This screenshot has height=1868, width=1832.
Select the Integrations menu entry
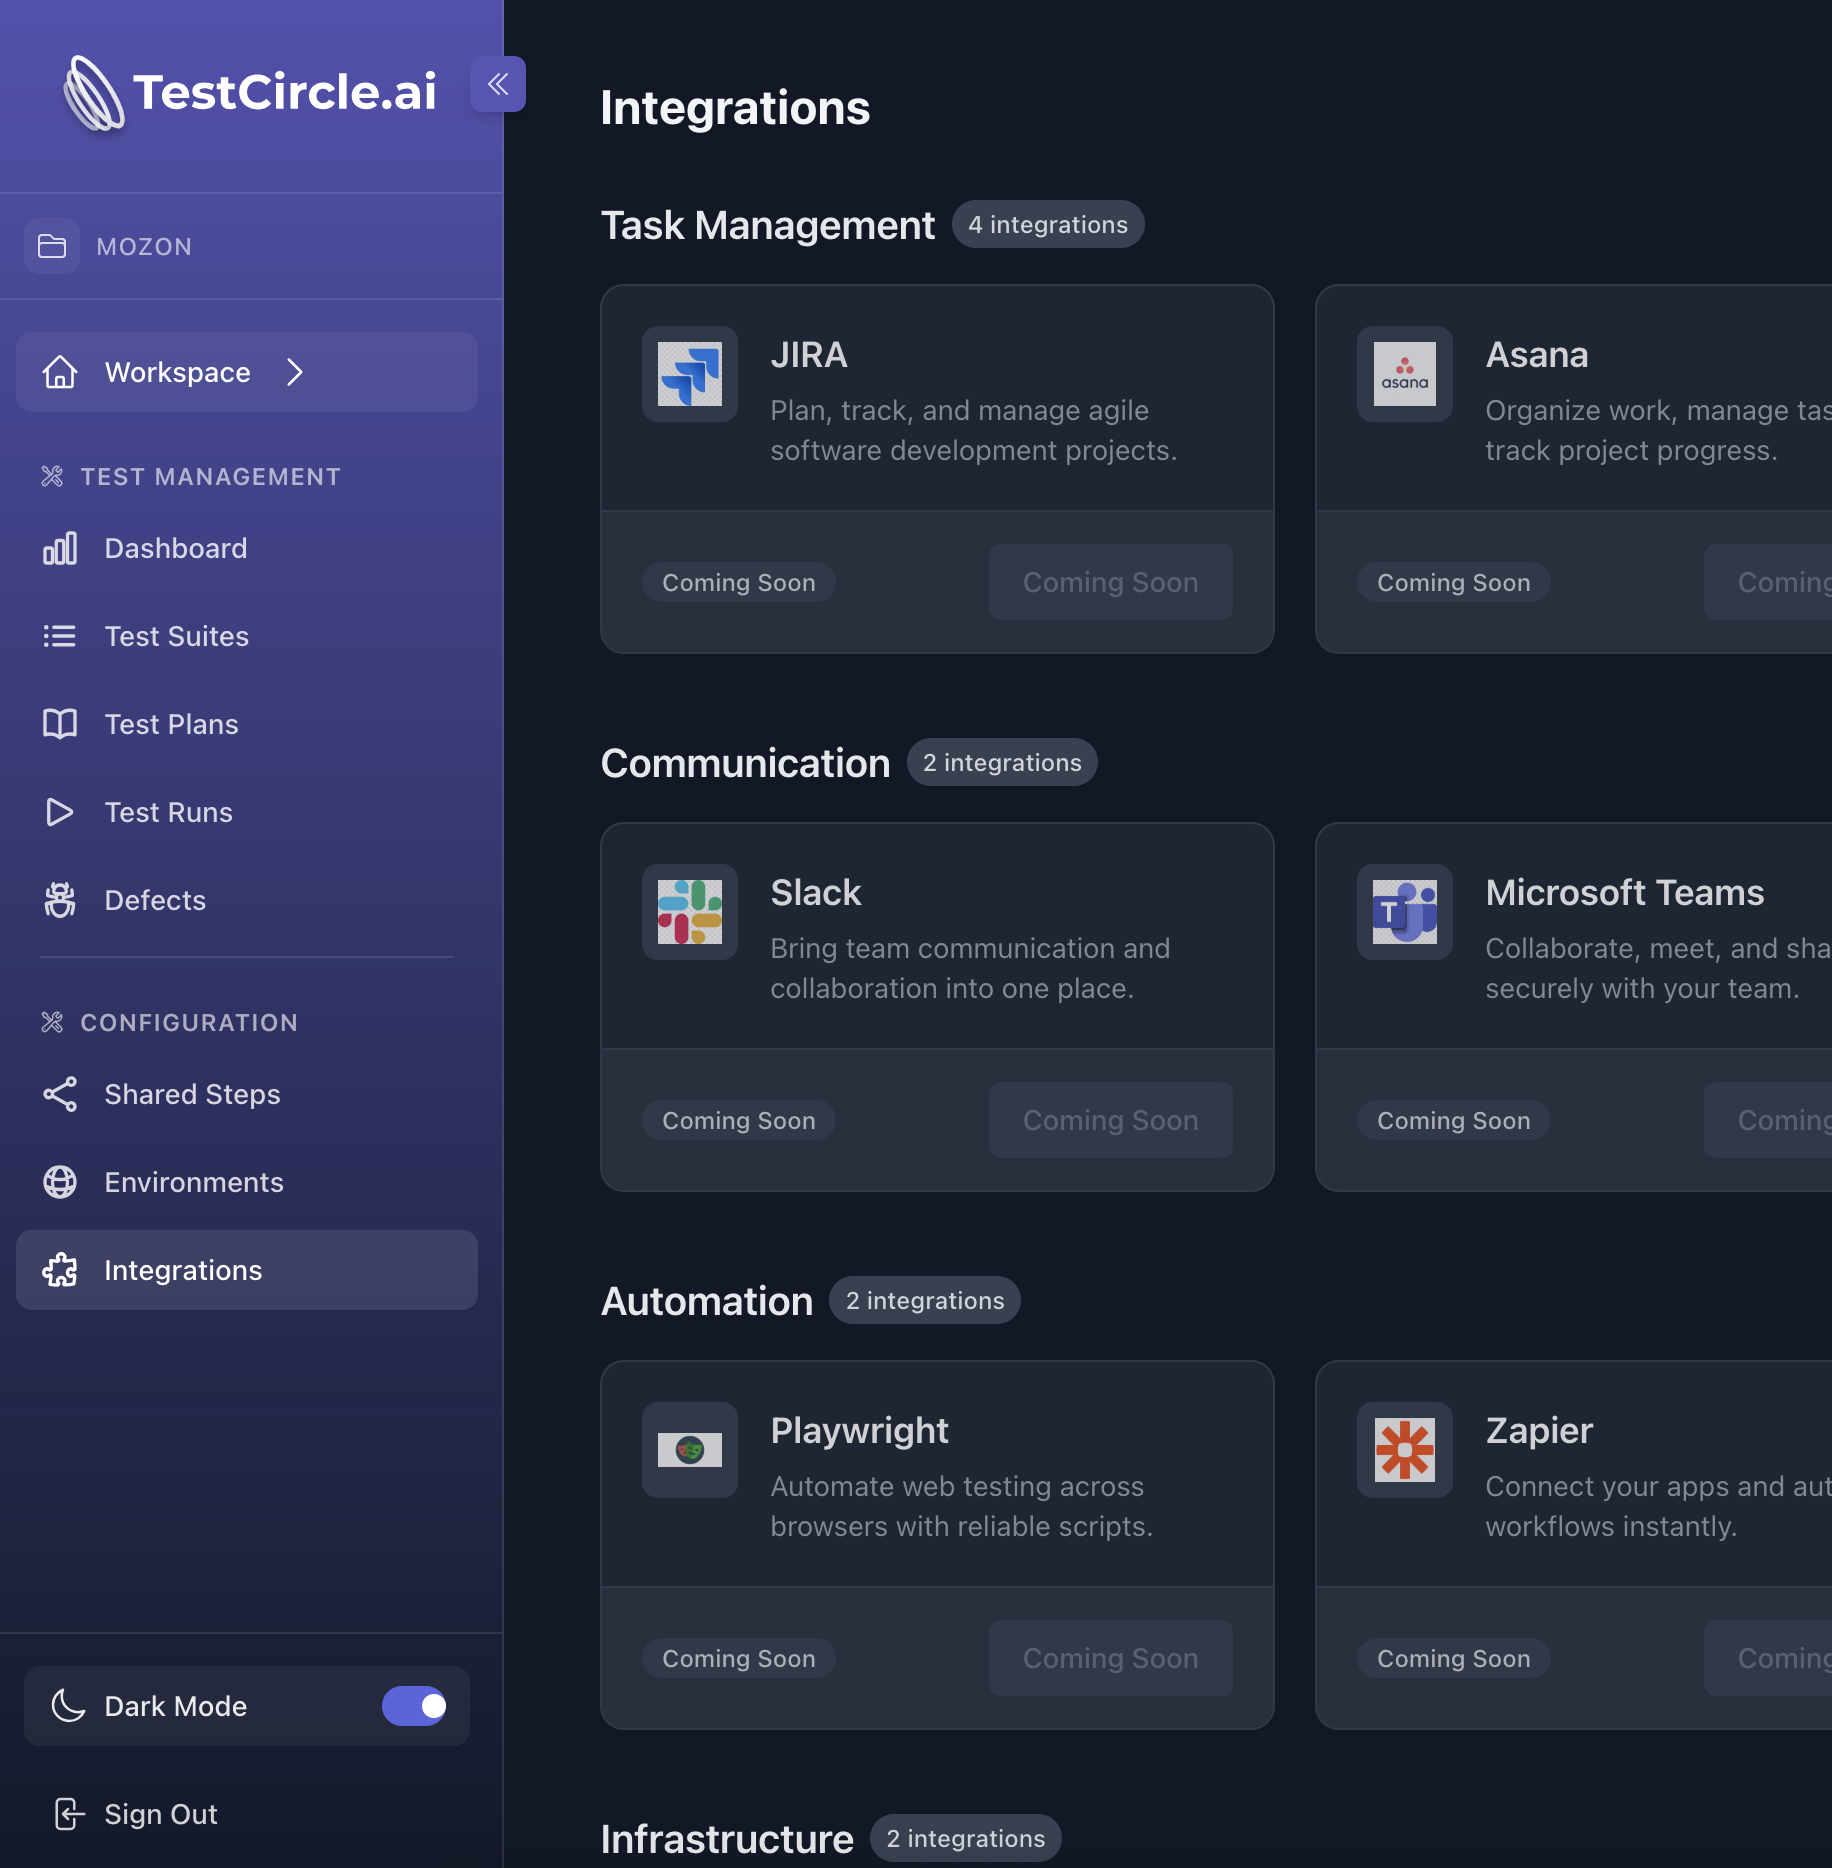[x=183, y=1270]
